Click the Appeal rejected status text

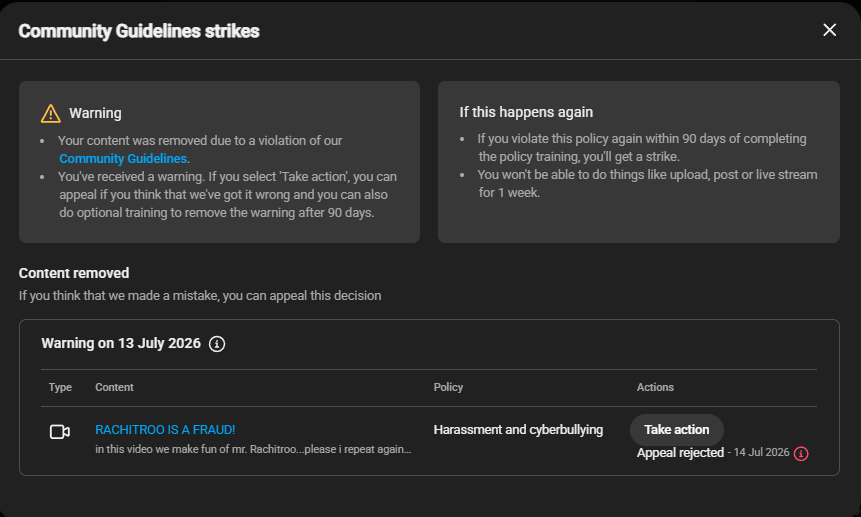(680, 453)
